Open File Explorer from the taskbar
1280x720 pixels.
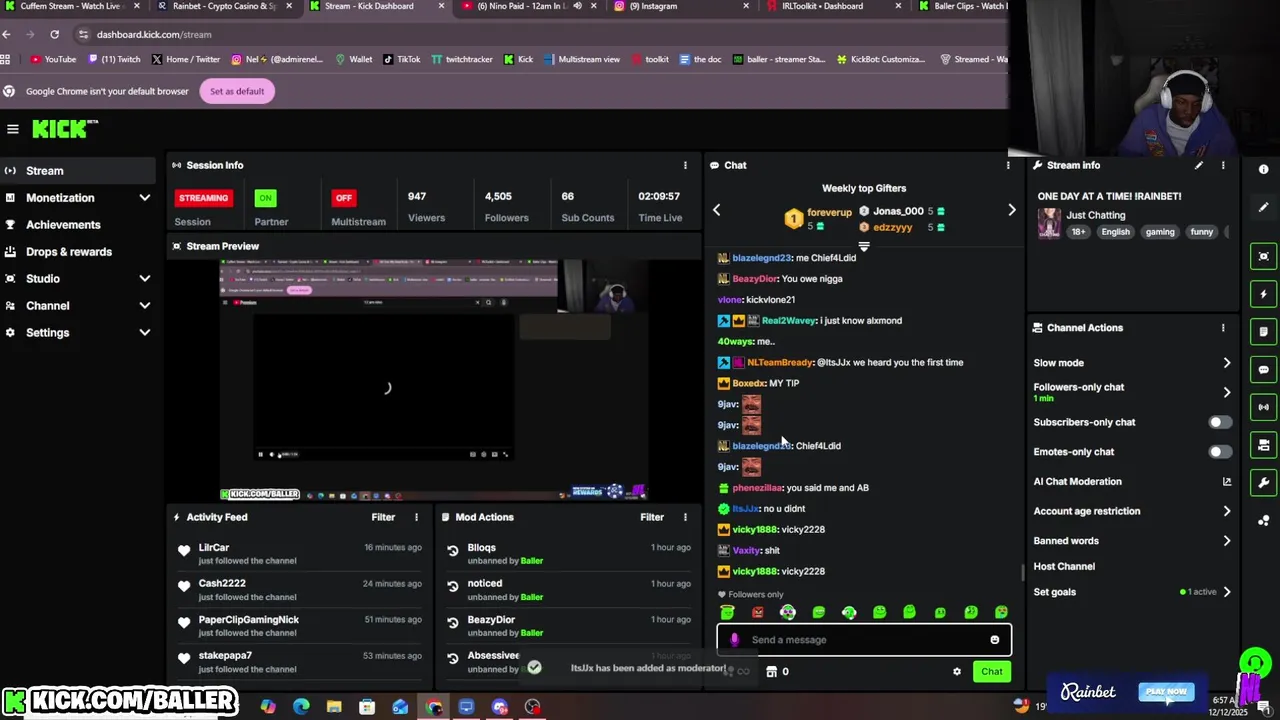[x=334, y=708]
